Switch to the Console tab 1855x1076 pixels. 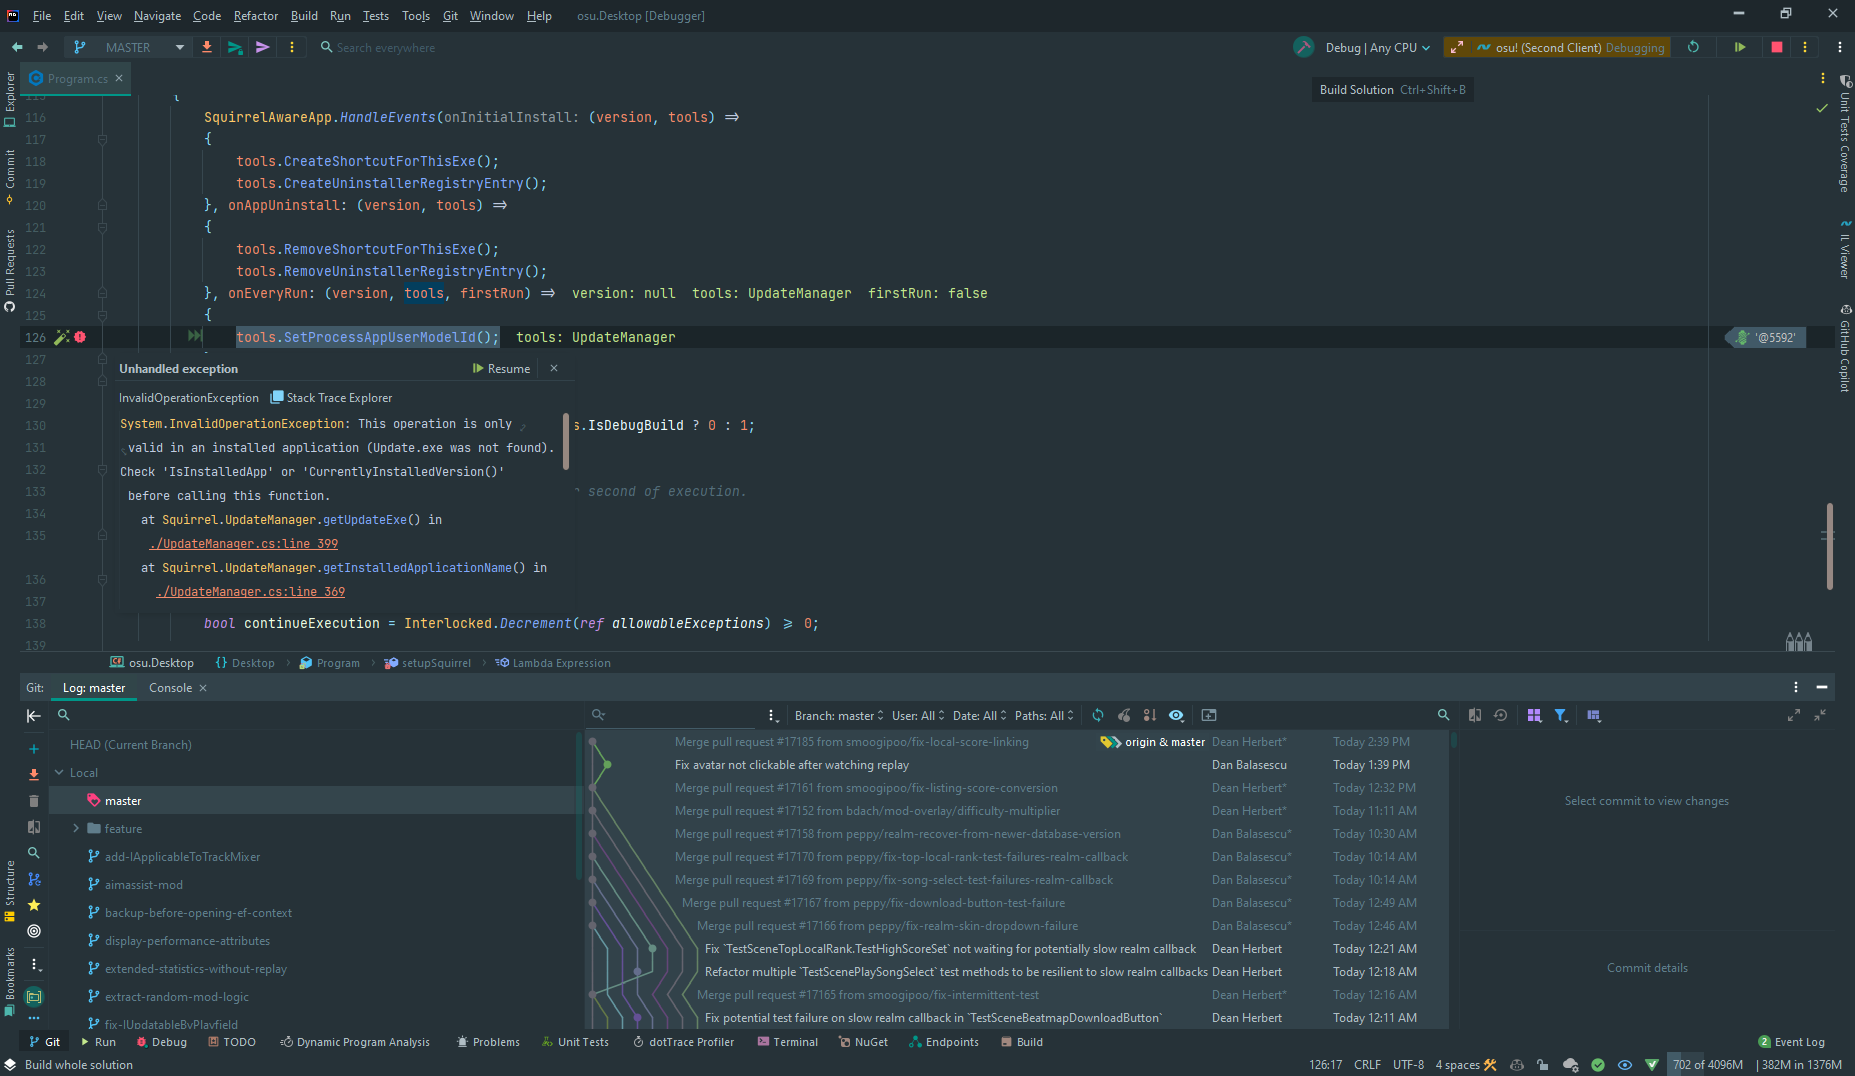click(x=169, y=688)
